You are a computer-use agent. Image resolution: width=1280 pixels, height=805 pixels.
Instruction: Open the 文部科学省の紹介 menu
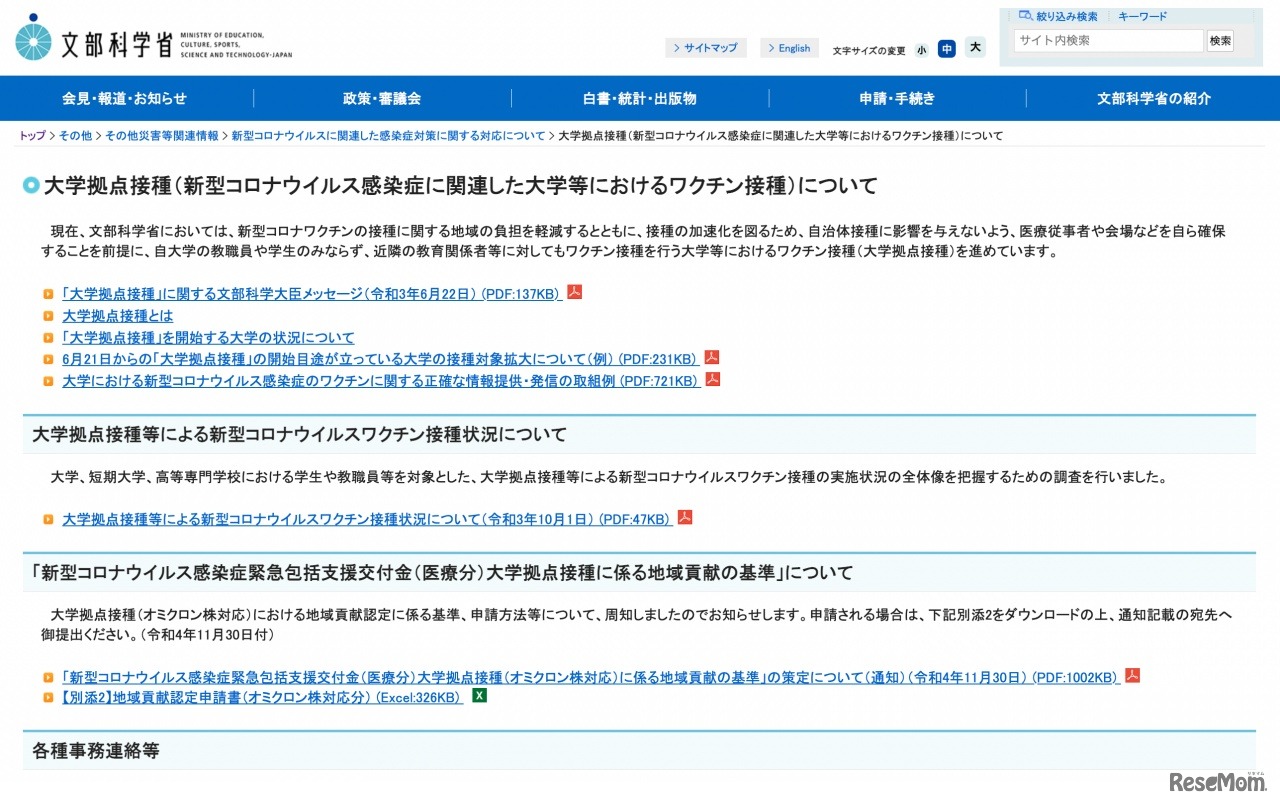tap(1152, 98)
